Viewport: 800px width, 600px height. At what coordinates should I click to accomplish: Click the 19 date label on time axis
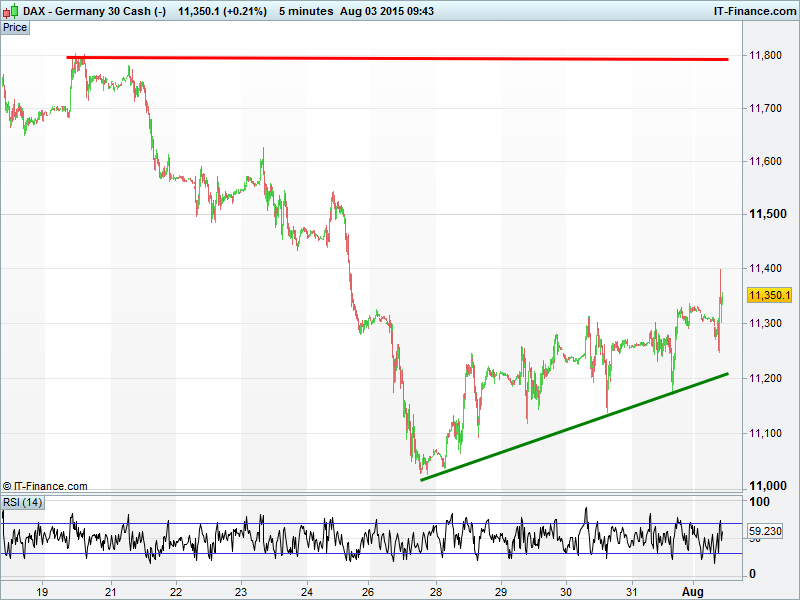click(x=43, y=590)
